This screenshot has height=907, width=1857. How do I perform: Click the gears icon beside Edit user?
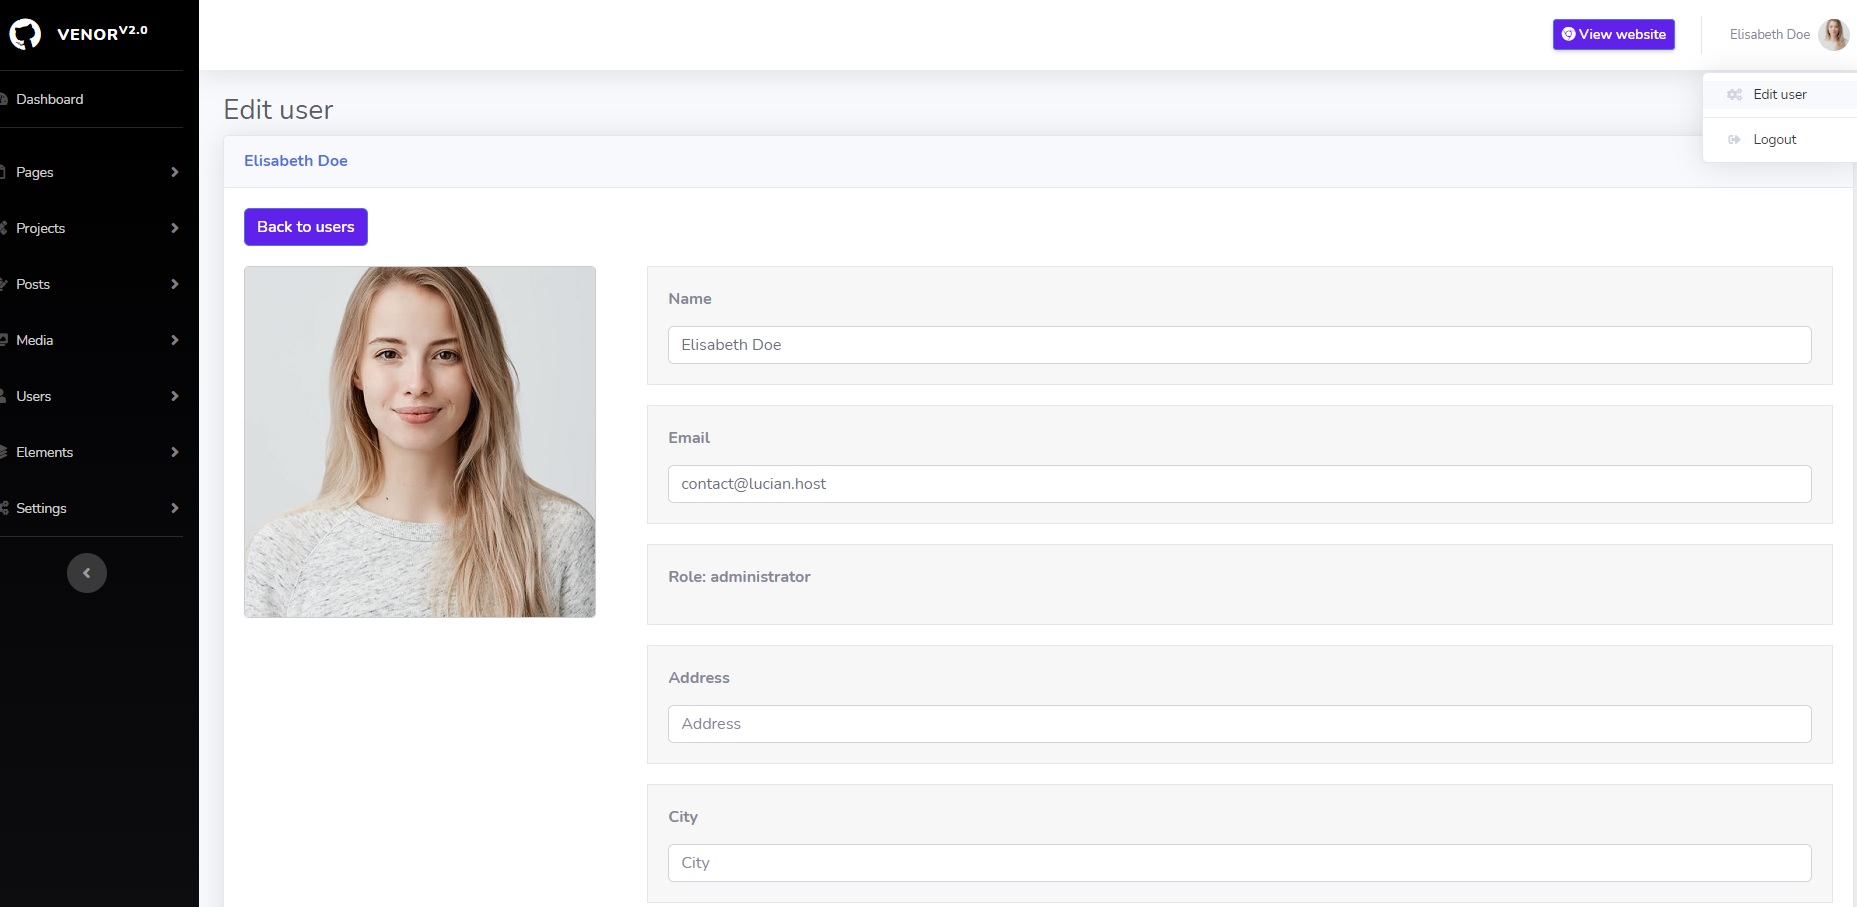pyautogui.click(x=1734, y=95)
